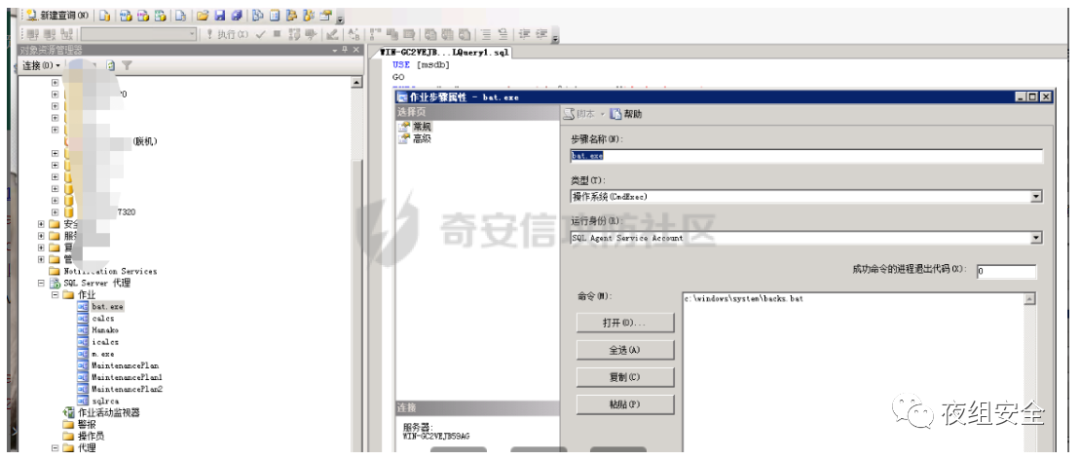Click the Save disk icon
The height and width of the screenshot is (460, 1080).
click(219, 15)
